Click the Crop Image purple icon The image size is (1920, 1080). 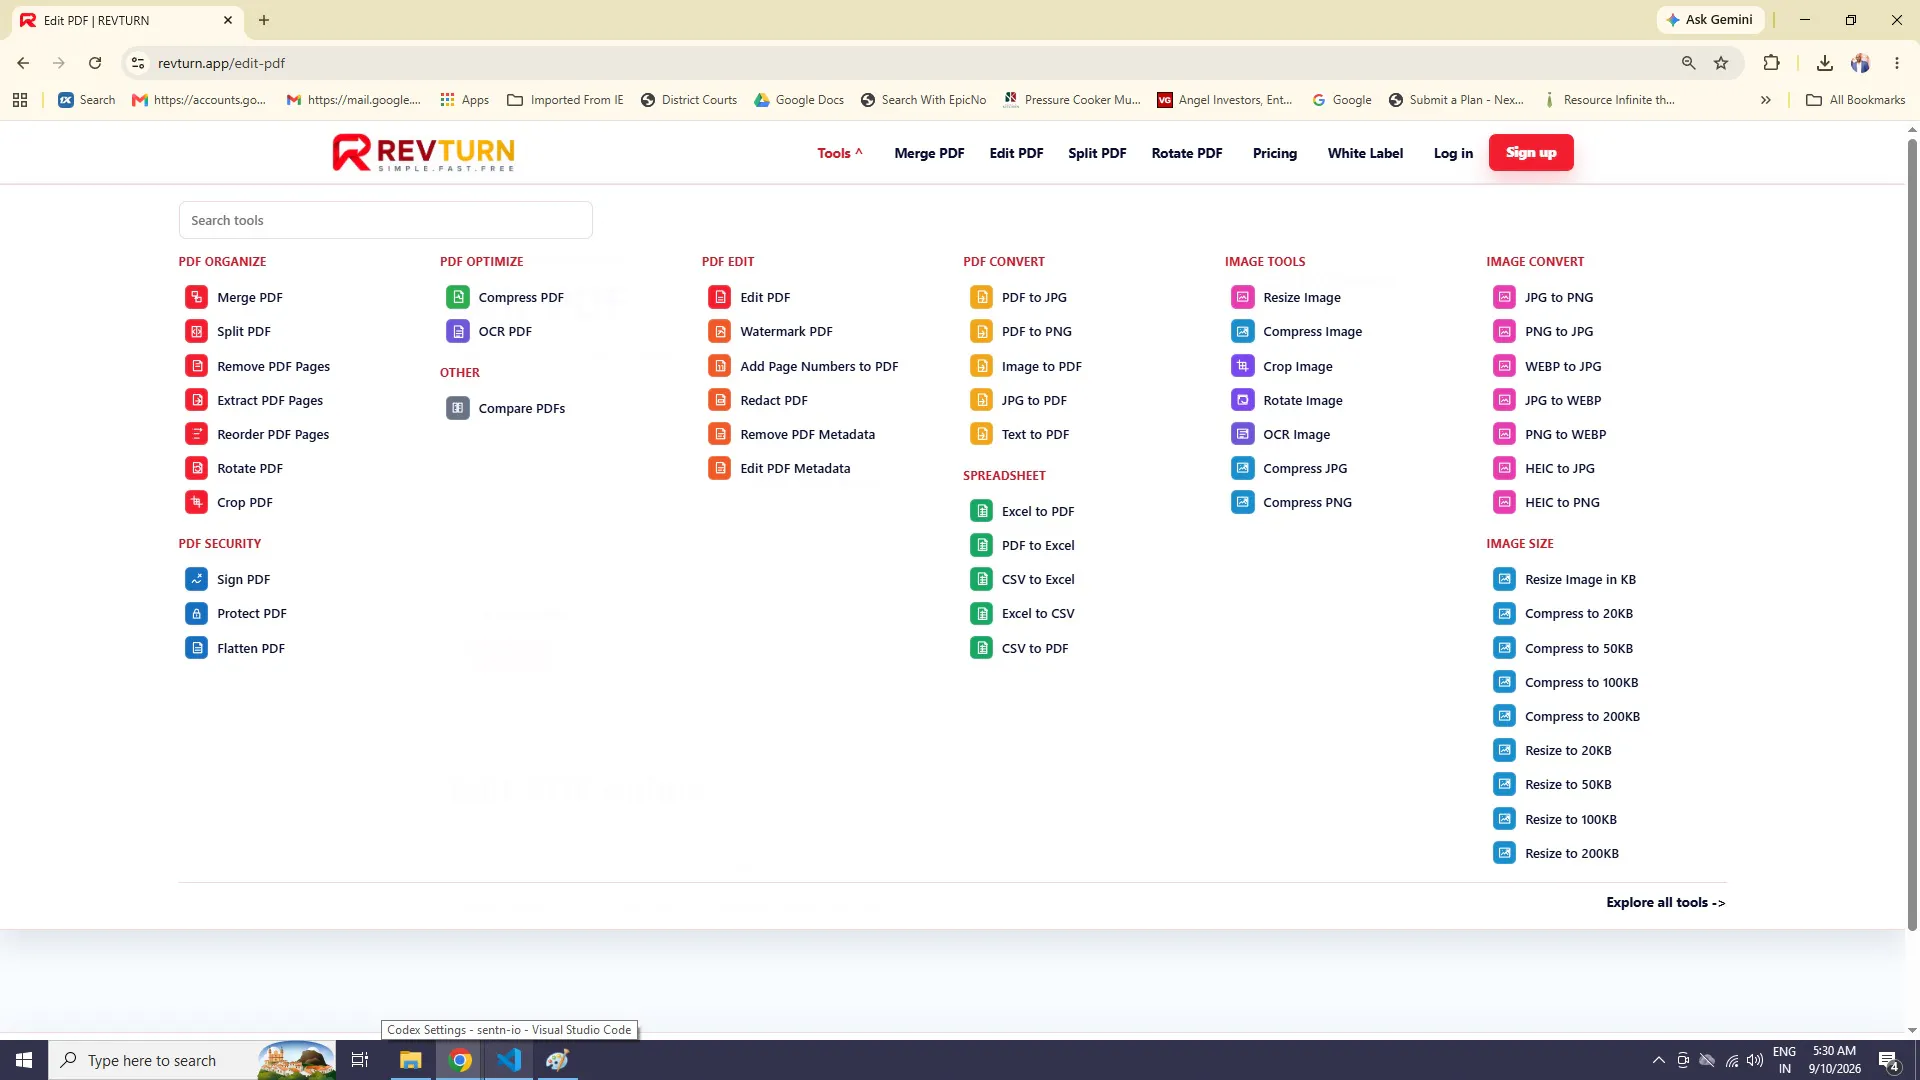point(1243,366)
